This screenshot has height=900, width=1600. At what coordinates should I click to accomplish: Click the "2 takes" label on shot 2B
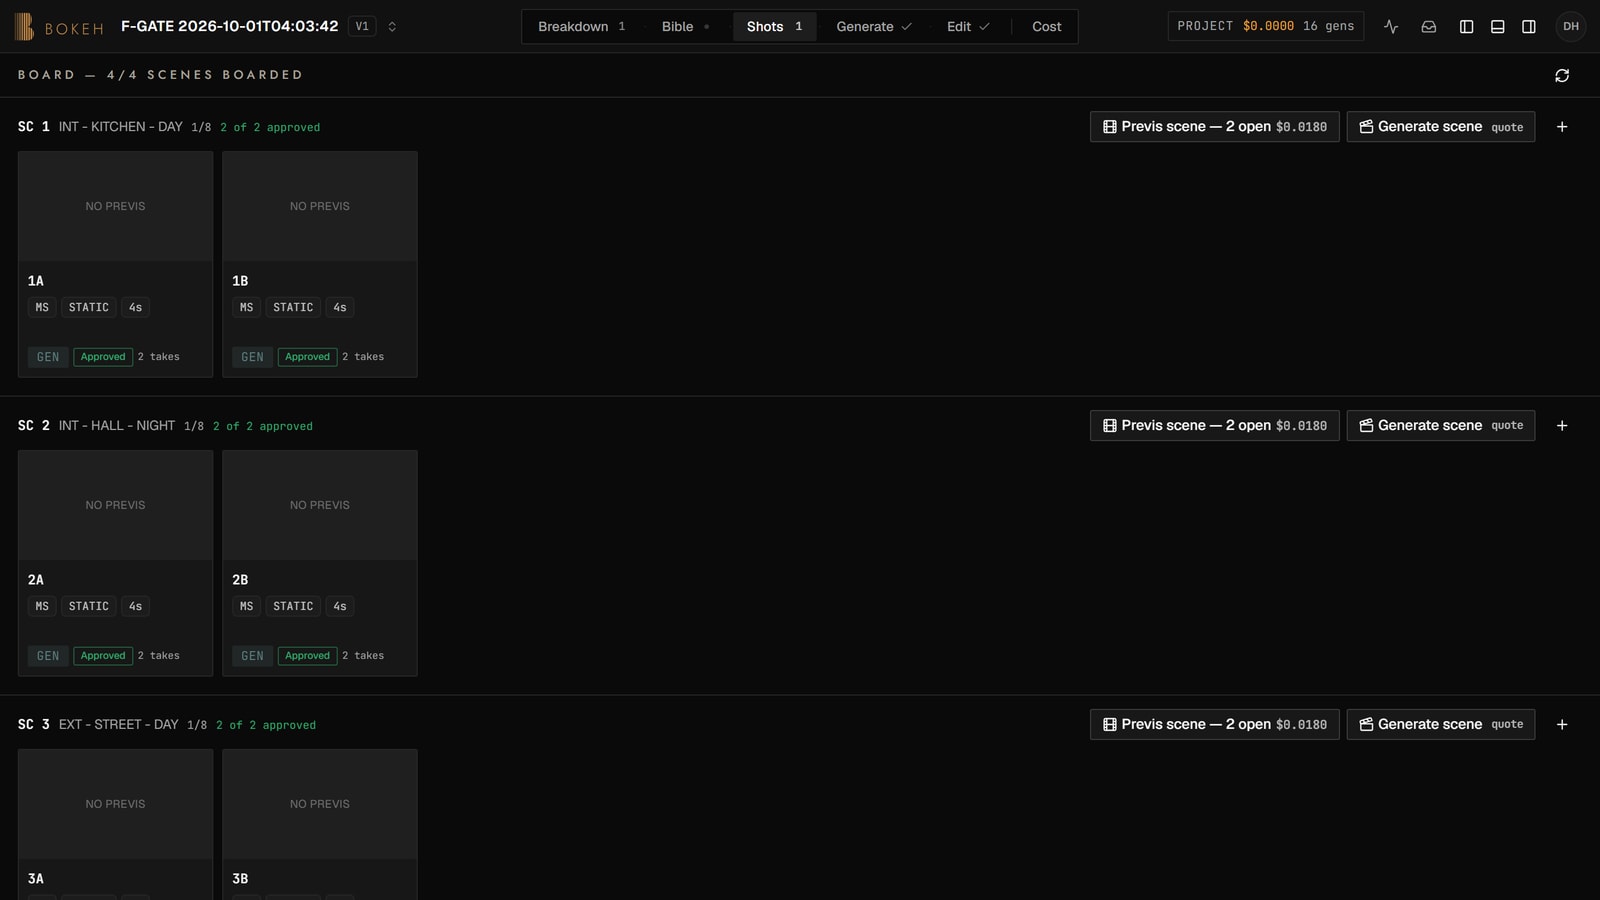[363, 656]
